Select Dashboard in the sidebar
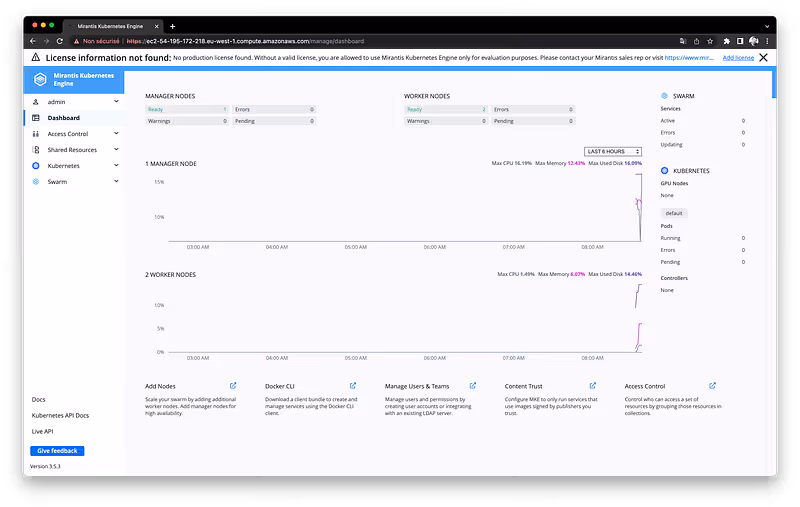The width and height of the screenshot is (800, 507). tap(63, 118)
